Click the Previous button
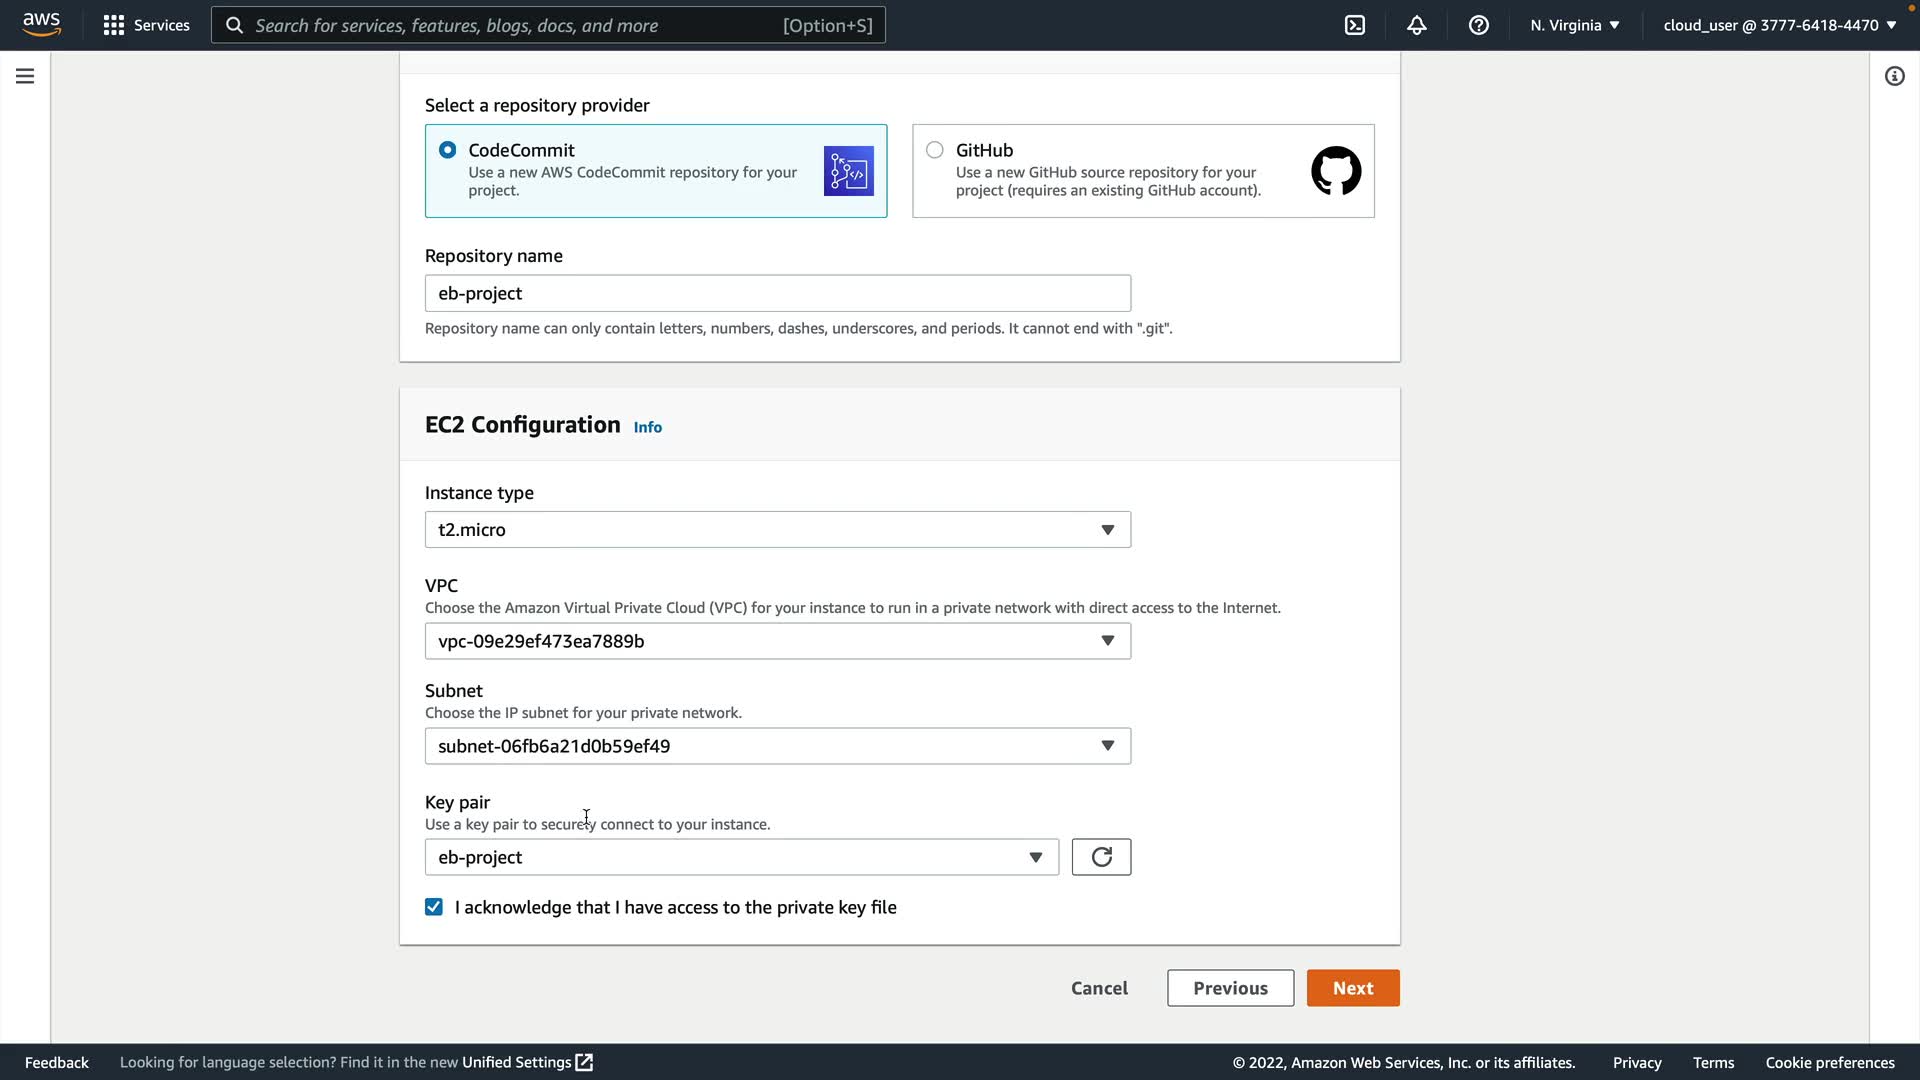 point(1230,988)
